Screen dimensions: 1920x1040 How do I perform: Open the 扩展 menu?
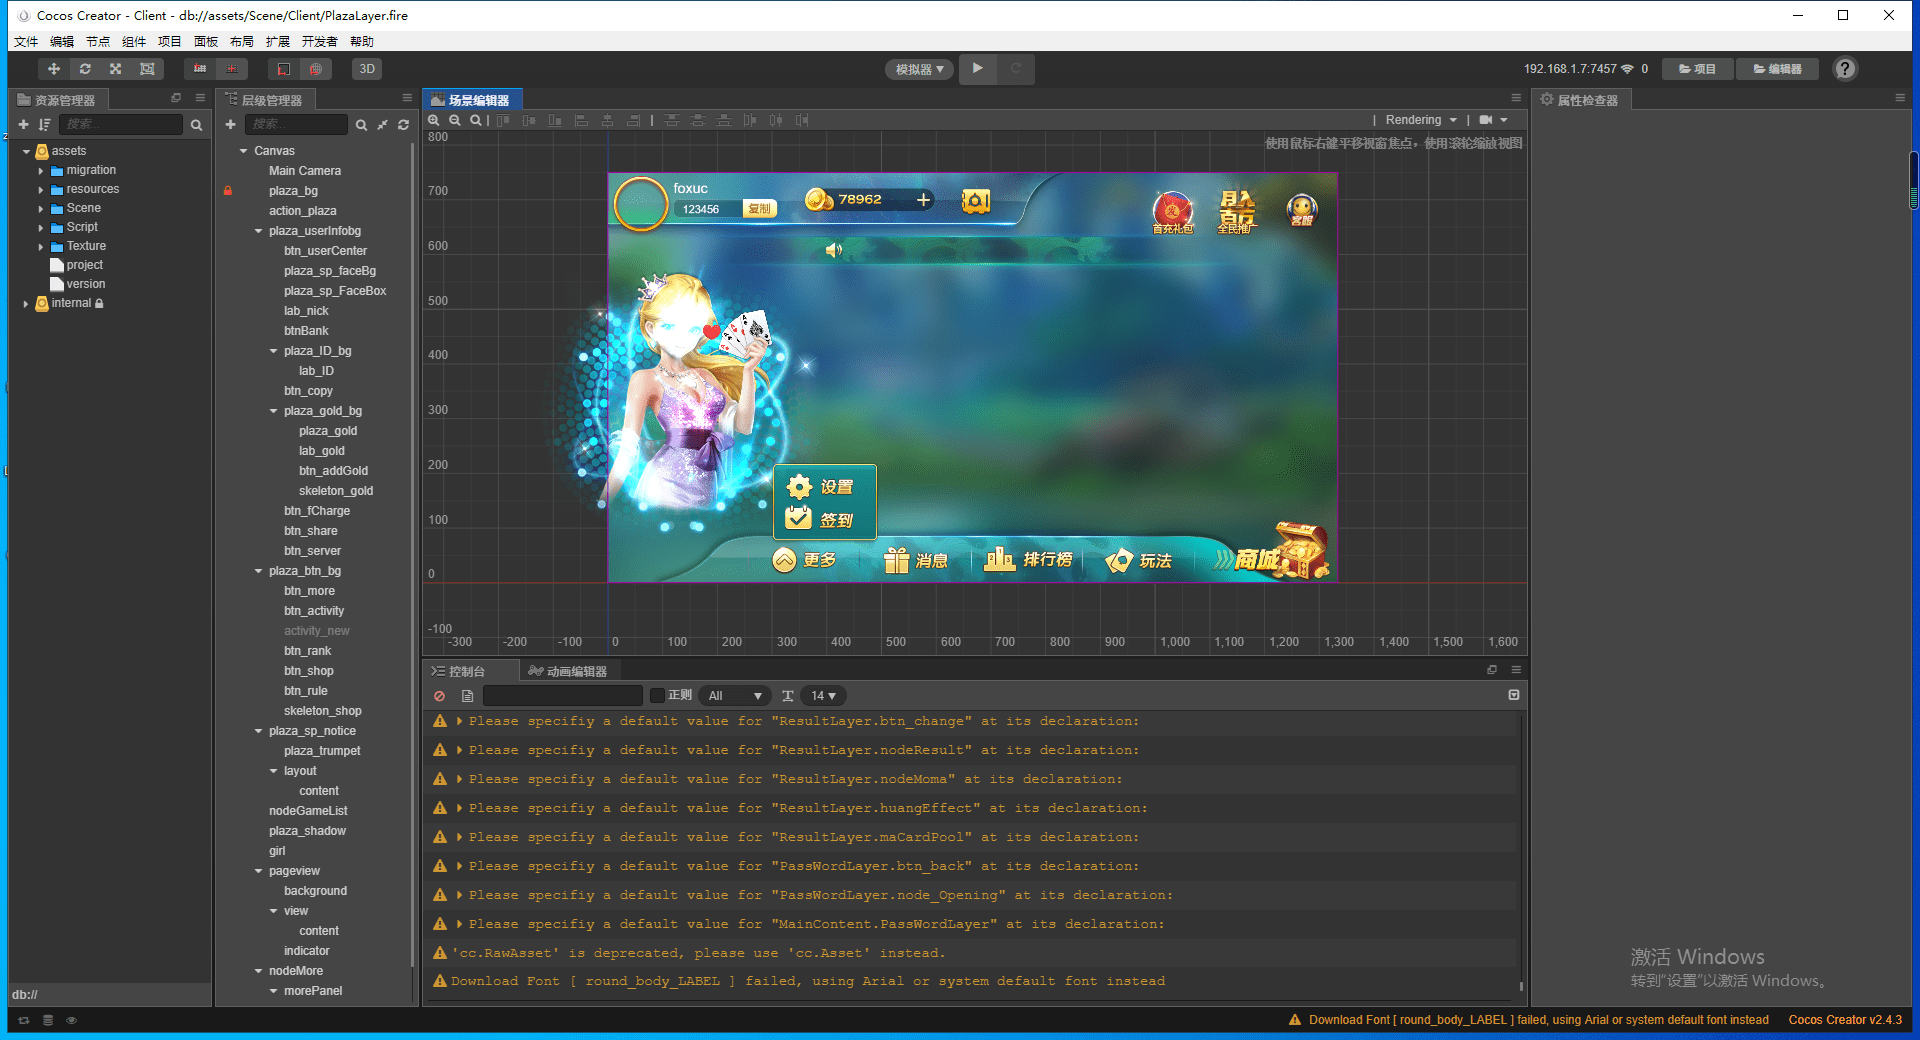click(x=278, y=41)
